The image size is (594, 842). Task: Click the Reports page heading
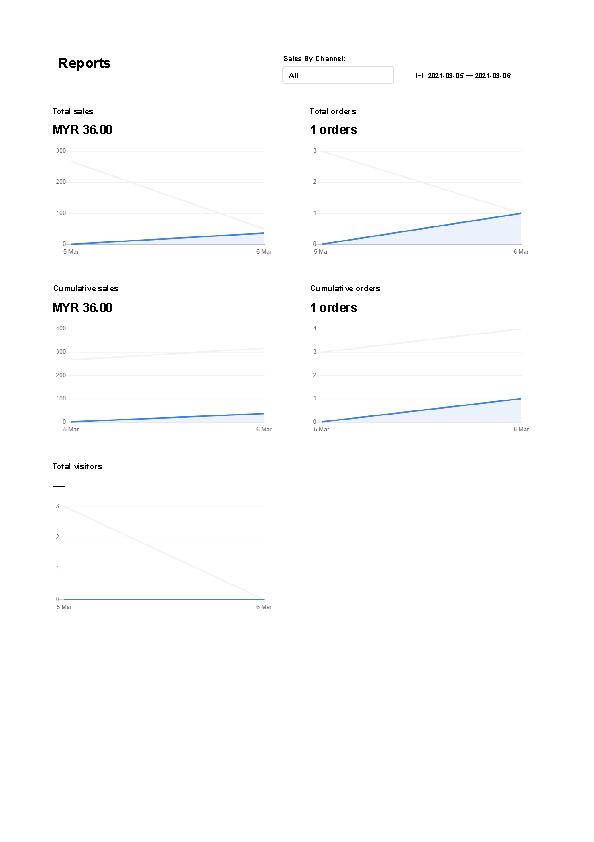click(84, 63)
